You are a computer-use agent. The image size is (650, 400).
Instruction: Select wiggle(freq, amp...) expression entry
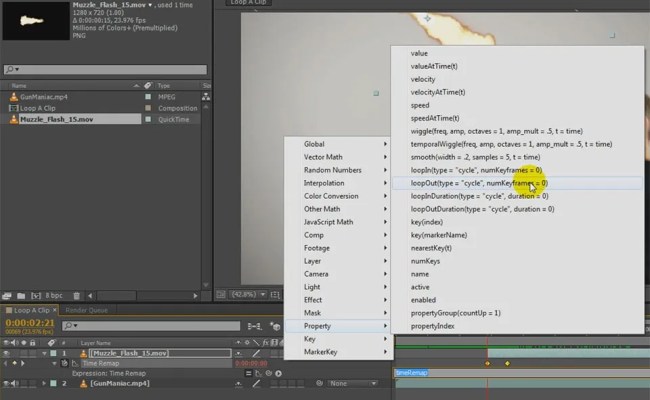(517, 131)
